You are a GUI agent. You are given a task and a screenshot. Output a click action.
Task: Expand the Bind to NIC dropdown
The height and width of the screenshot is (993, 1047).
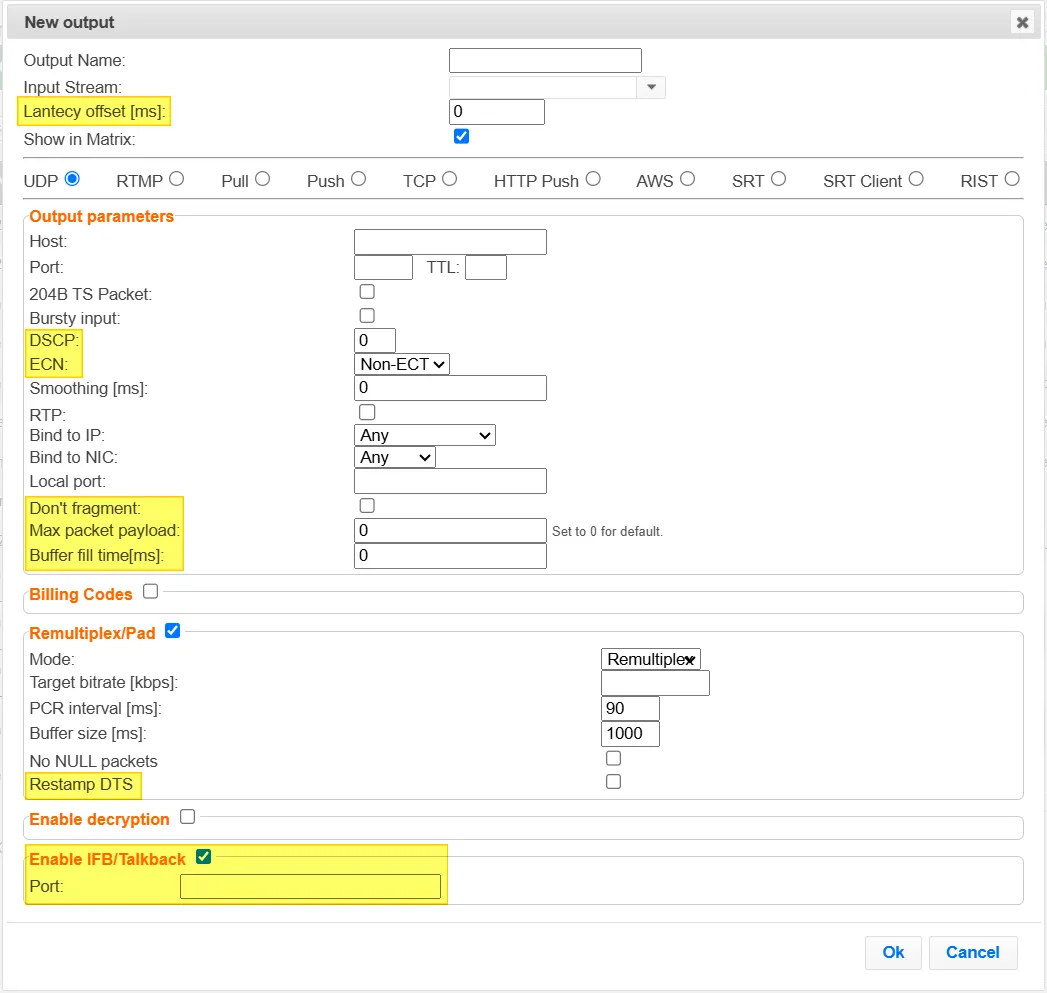[x=395, y=457]
